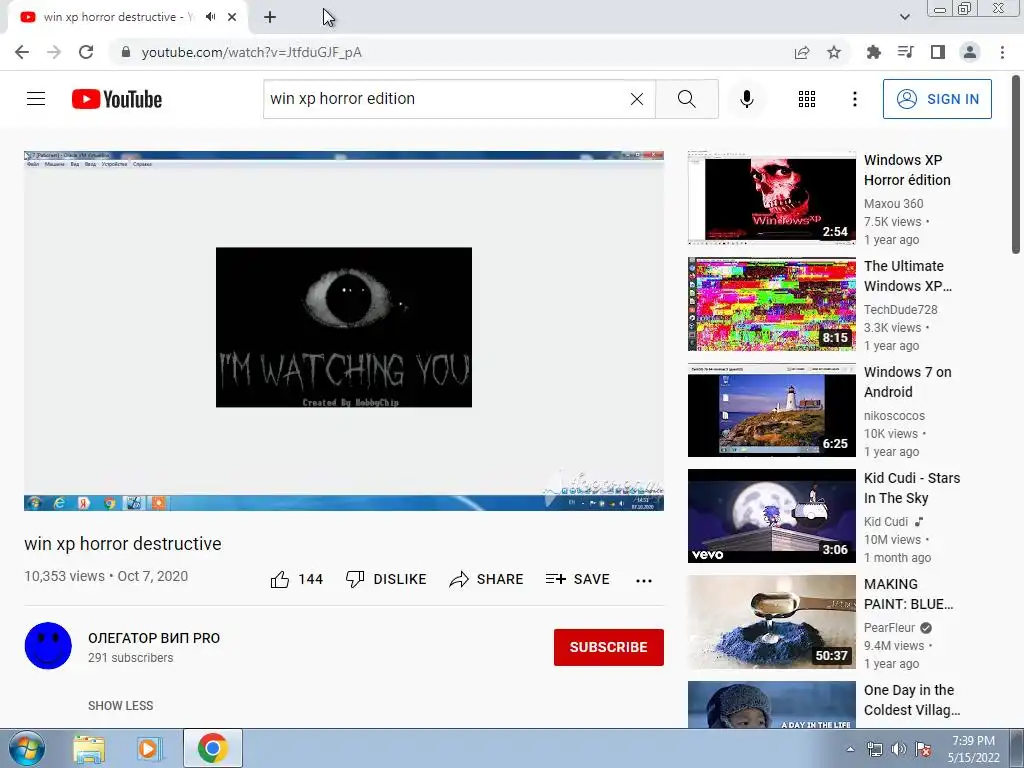Click in the search input field
The image size is (1024, 768).
pos(447,99)
